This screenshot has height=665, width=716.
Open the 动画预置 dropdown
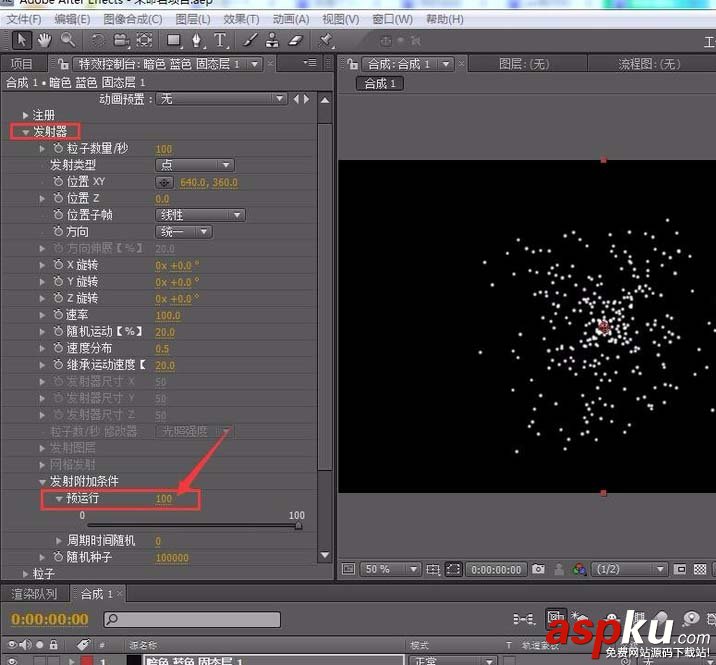221,99
